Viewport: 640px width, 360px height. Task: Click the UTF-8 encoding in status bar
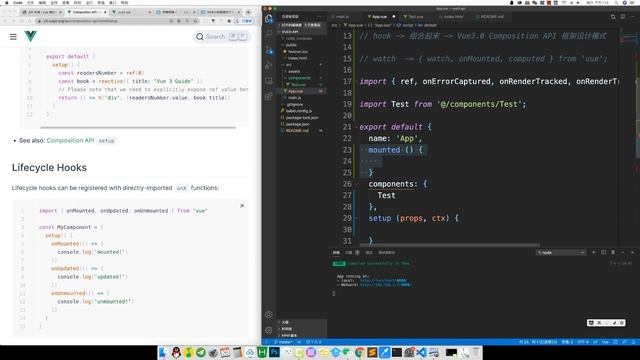[x=583, y=342]
